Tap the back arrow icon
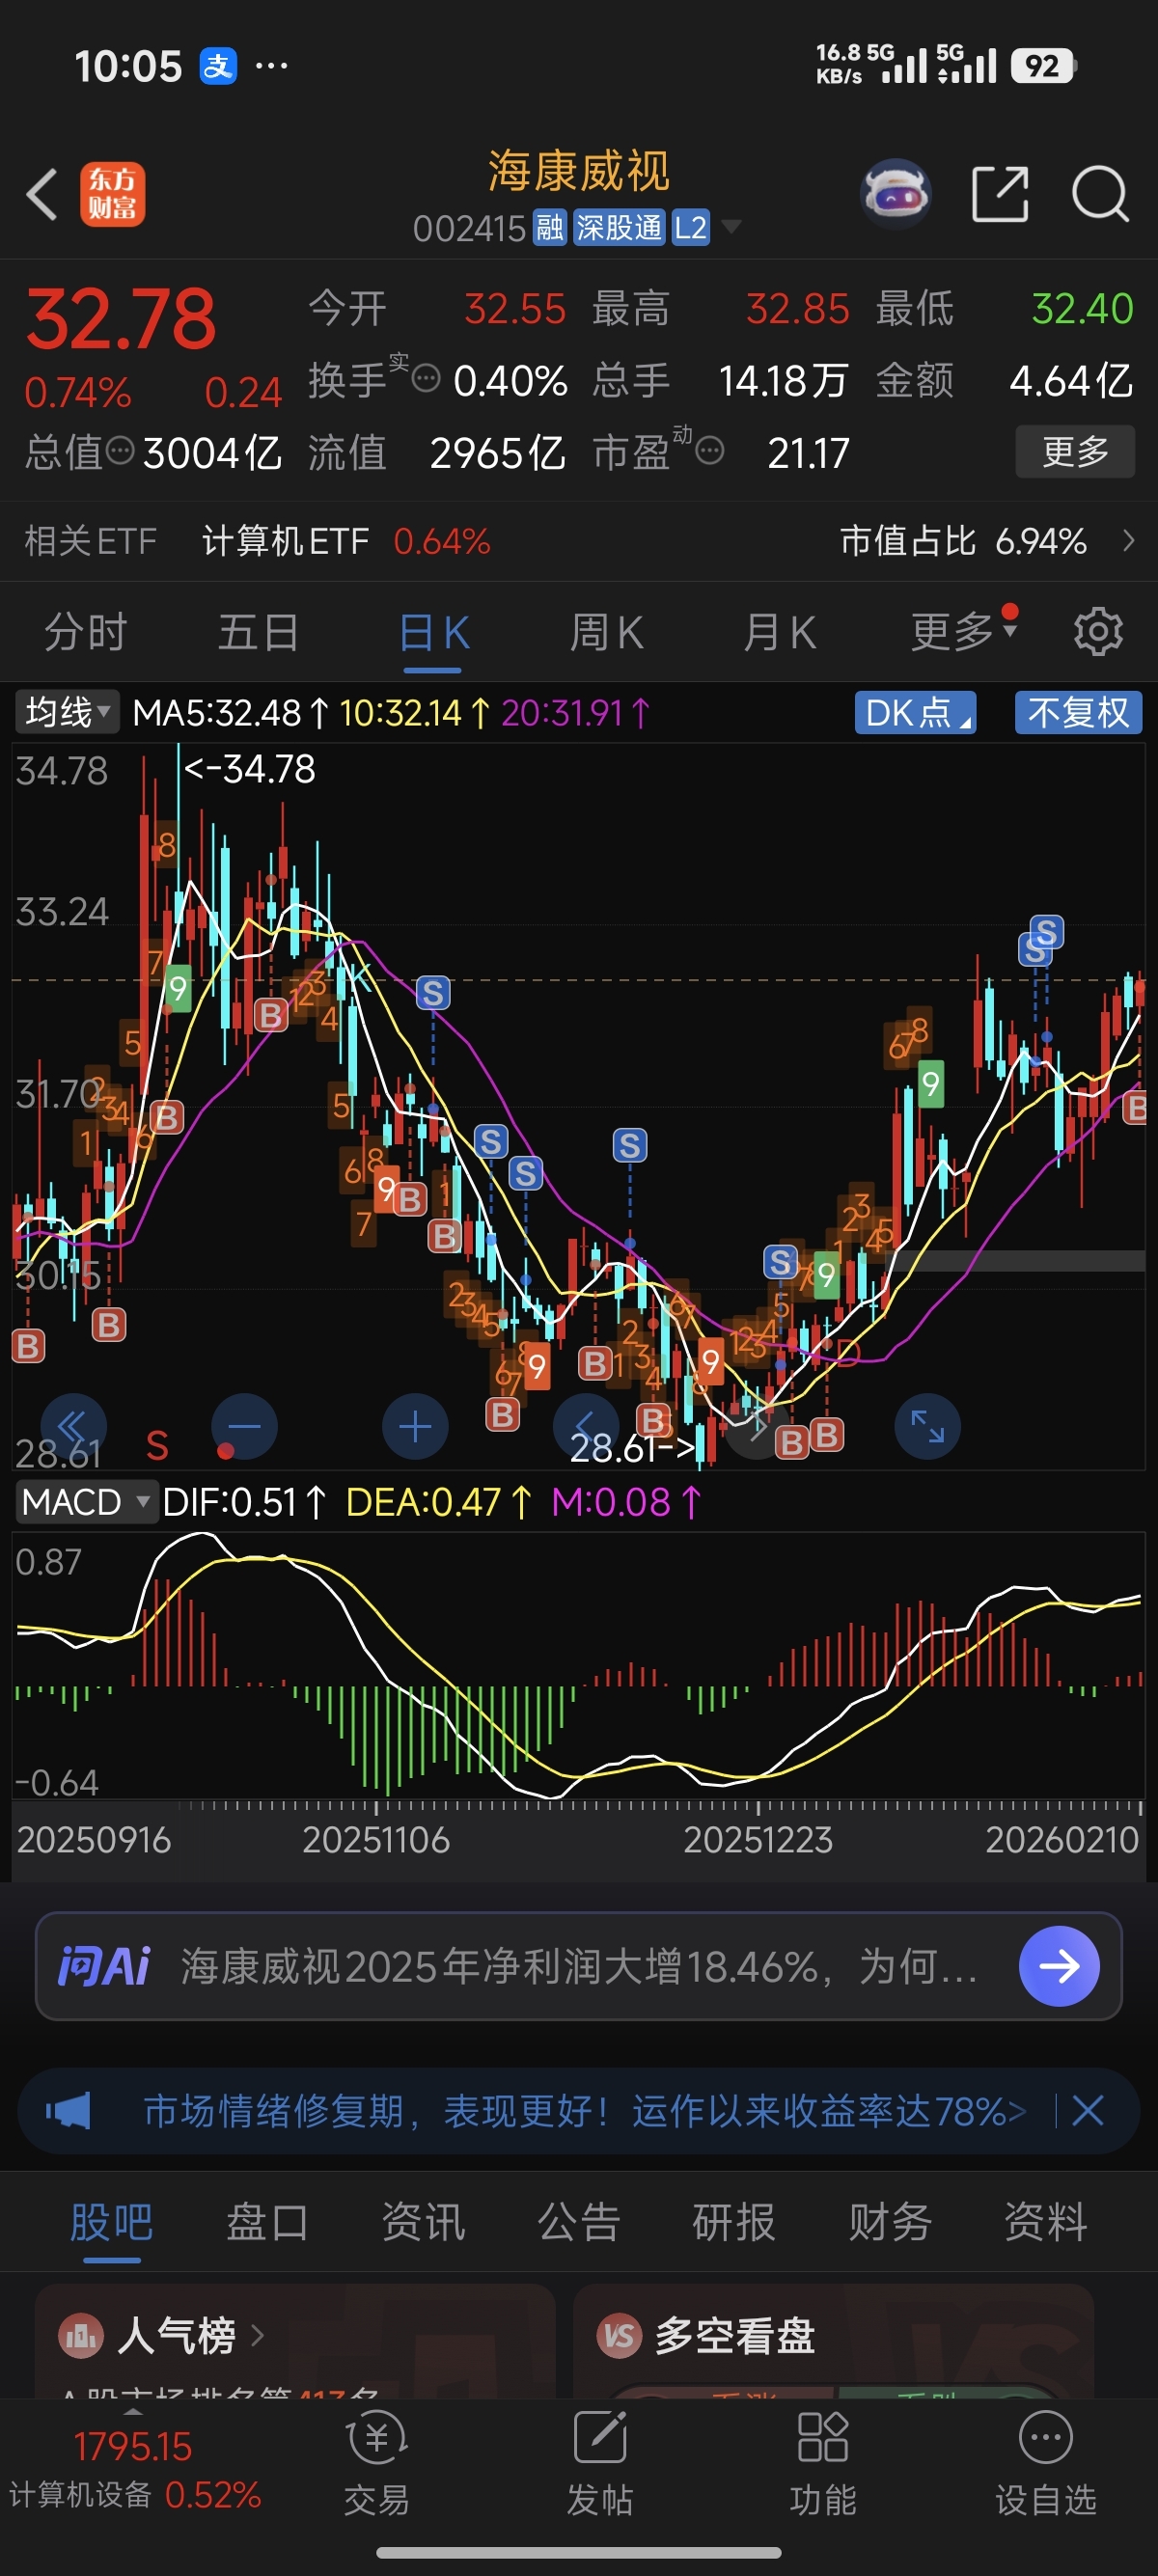The height and width of the screenshot is (2576, 1158). pyautogui.click(x=42, y=194)
